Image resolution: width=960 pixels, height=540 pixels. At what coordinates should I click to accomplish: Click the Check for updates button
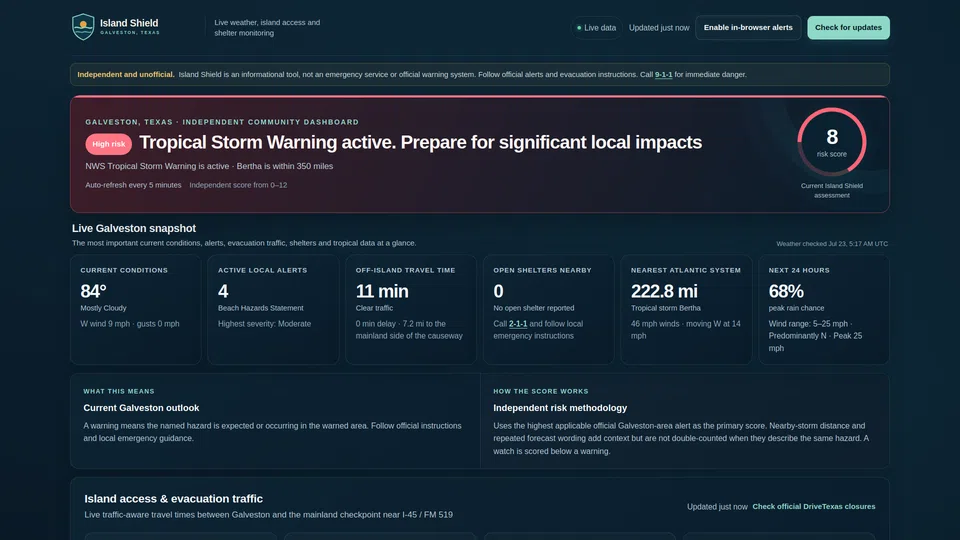pos(848,28)
